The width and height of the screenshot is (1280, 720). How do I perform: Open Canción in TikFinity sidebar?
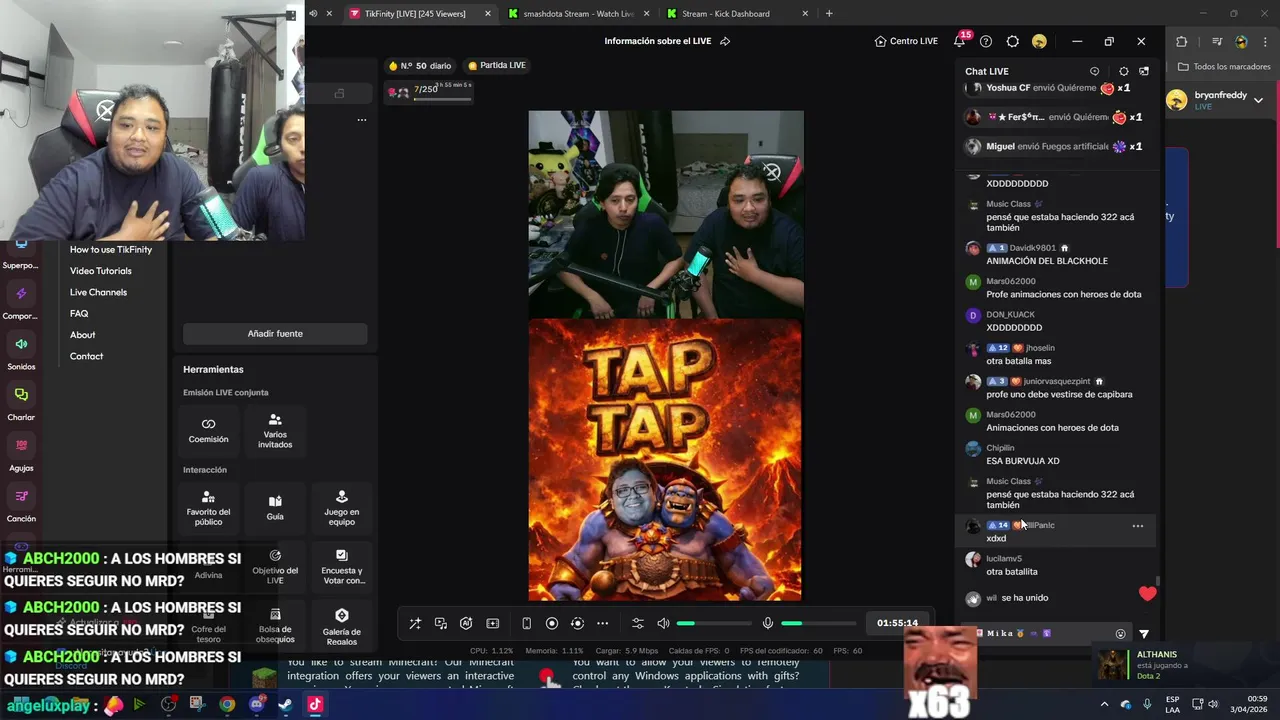coord(21,505)
